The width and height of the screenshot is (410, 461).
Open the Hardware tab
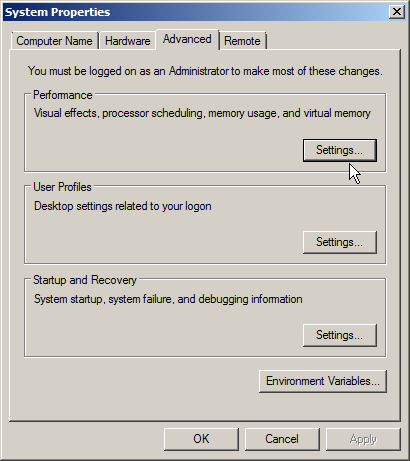[x=127, y=41]
